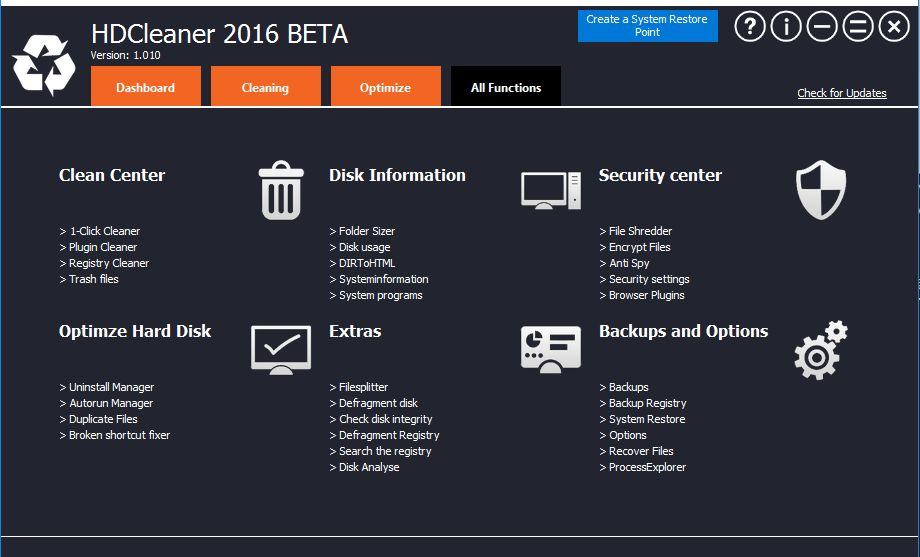The width and height of the screenshot is (920, 557).
Task: Switch to the Cleaning tab
Action: (x=265, y=86)
